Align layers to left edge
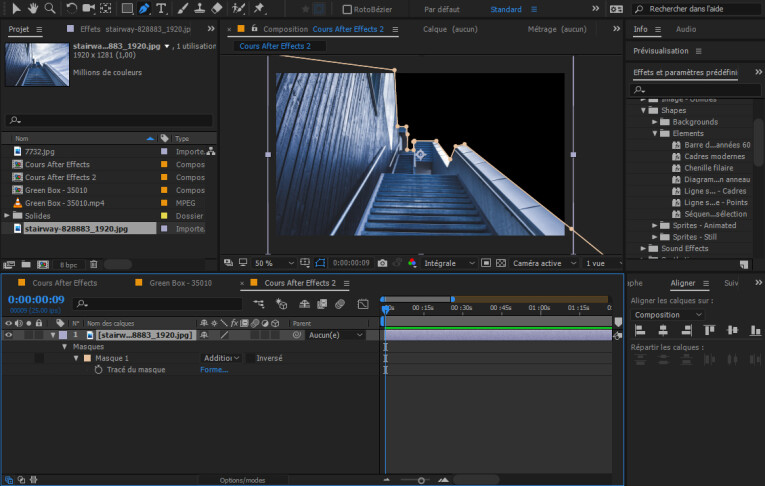 (x=640, y=330)
